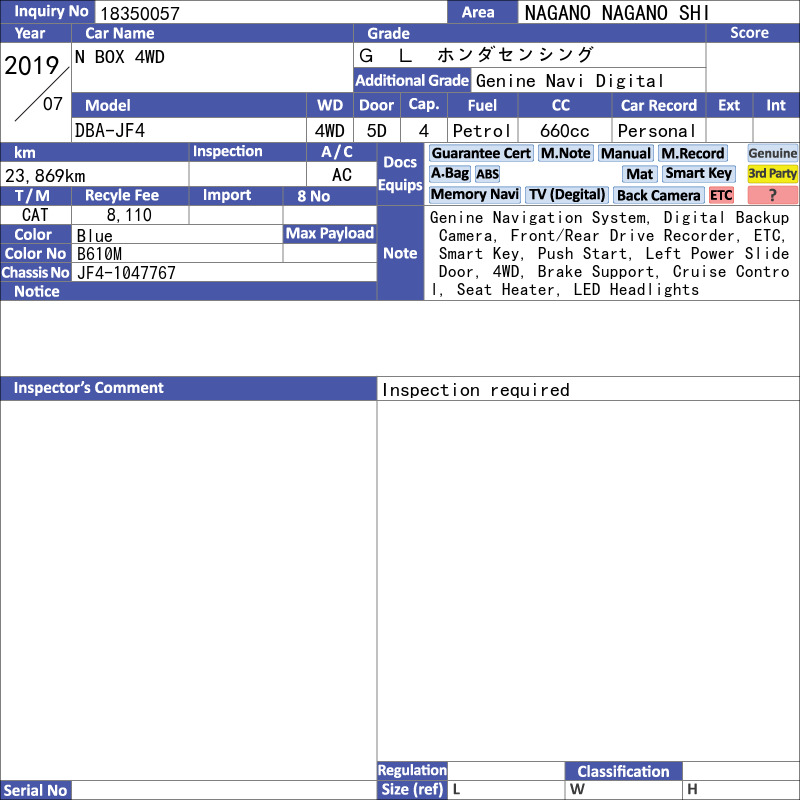The width and height of the screenshot is (800, 800).
Task: Toggle the TV (Degital) tag
Action: (x=566, y=195)
